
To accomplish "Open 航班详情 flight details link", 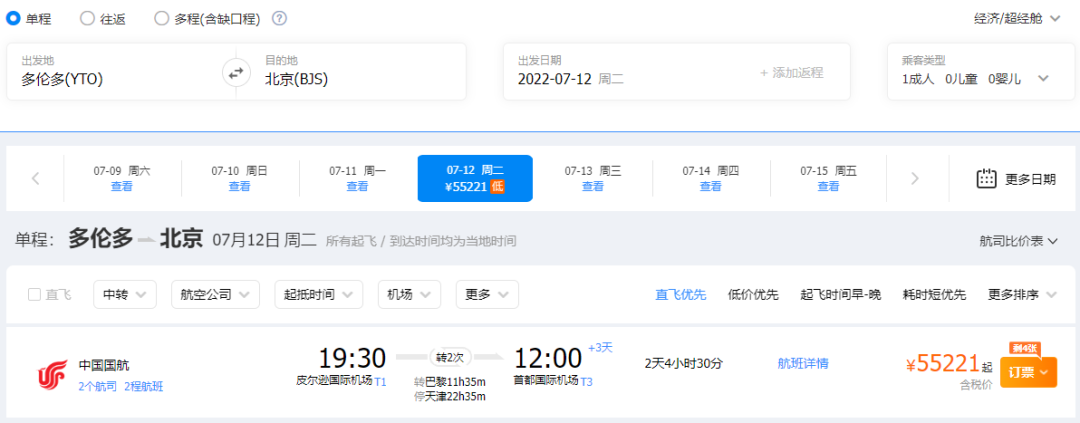I will tap(802, 364).
